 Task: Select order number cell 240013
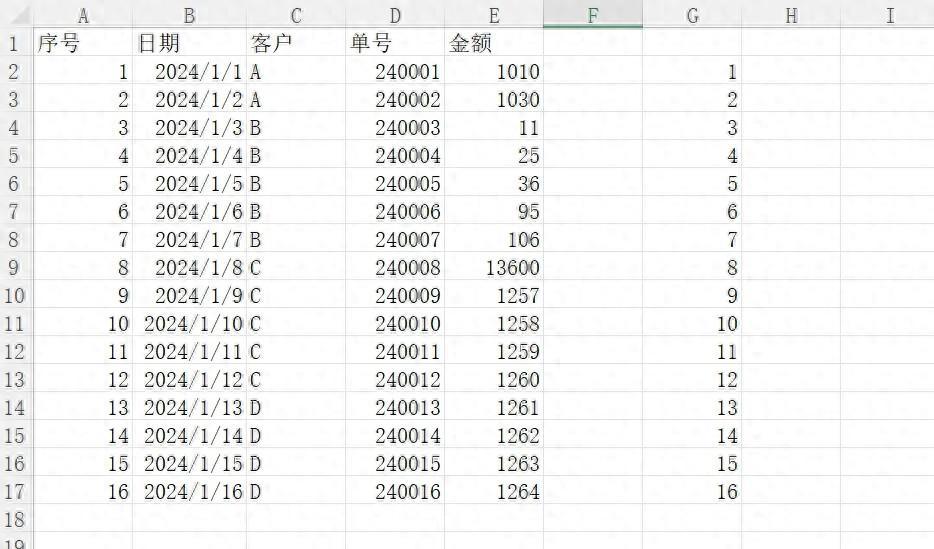[395, 407]
